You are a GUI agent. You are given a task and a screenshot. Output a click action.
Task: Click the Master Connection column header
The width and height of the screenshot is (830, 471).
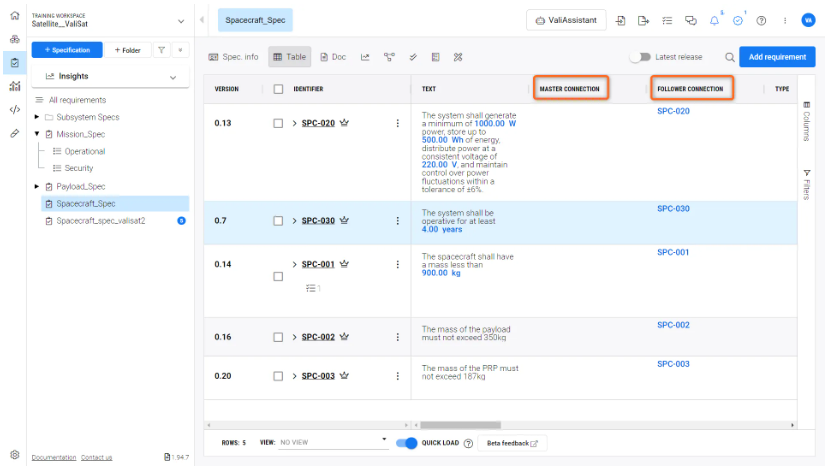(570, 89)
